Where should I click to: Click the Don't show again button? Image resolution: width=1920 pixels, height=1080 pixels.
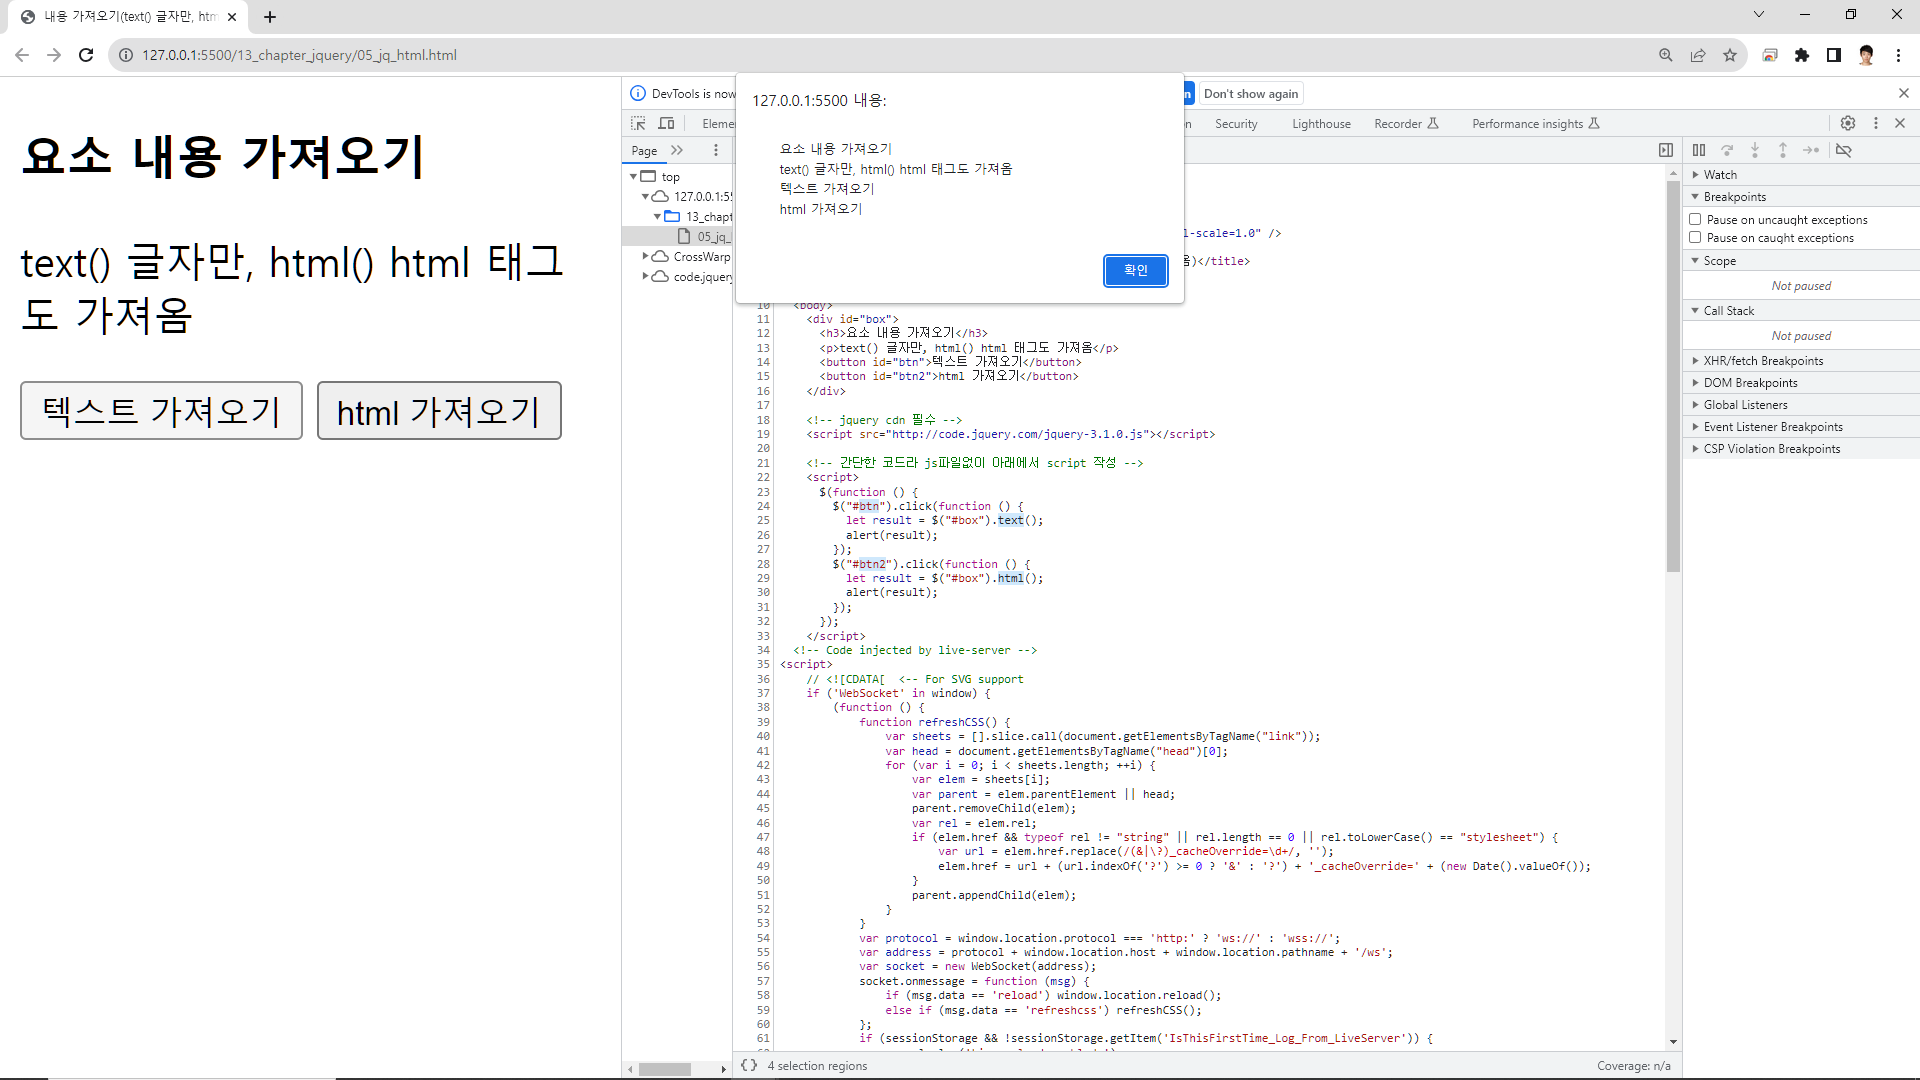point(1251,93)
